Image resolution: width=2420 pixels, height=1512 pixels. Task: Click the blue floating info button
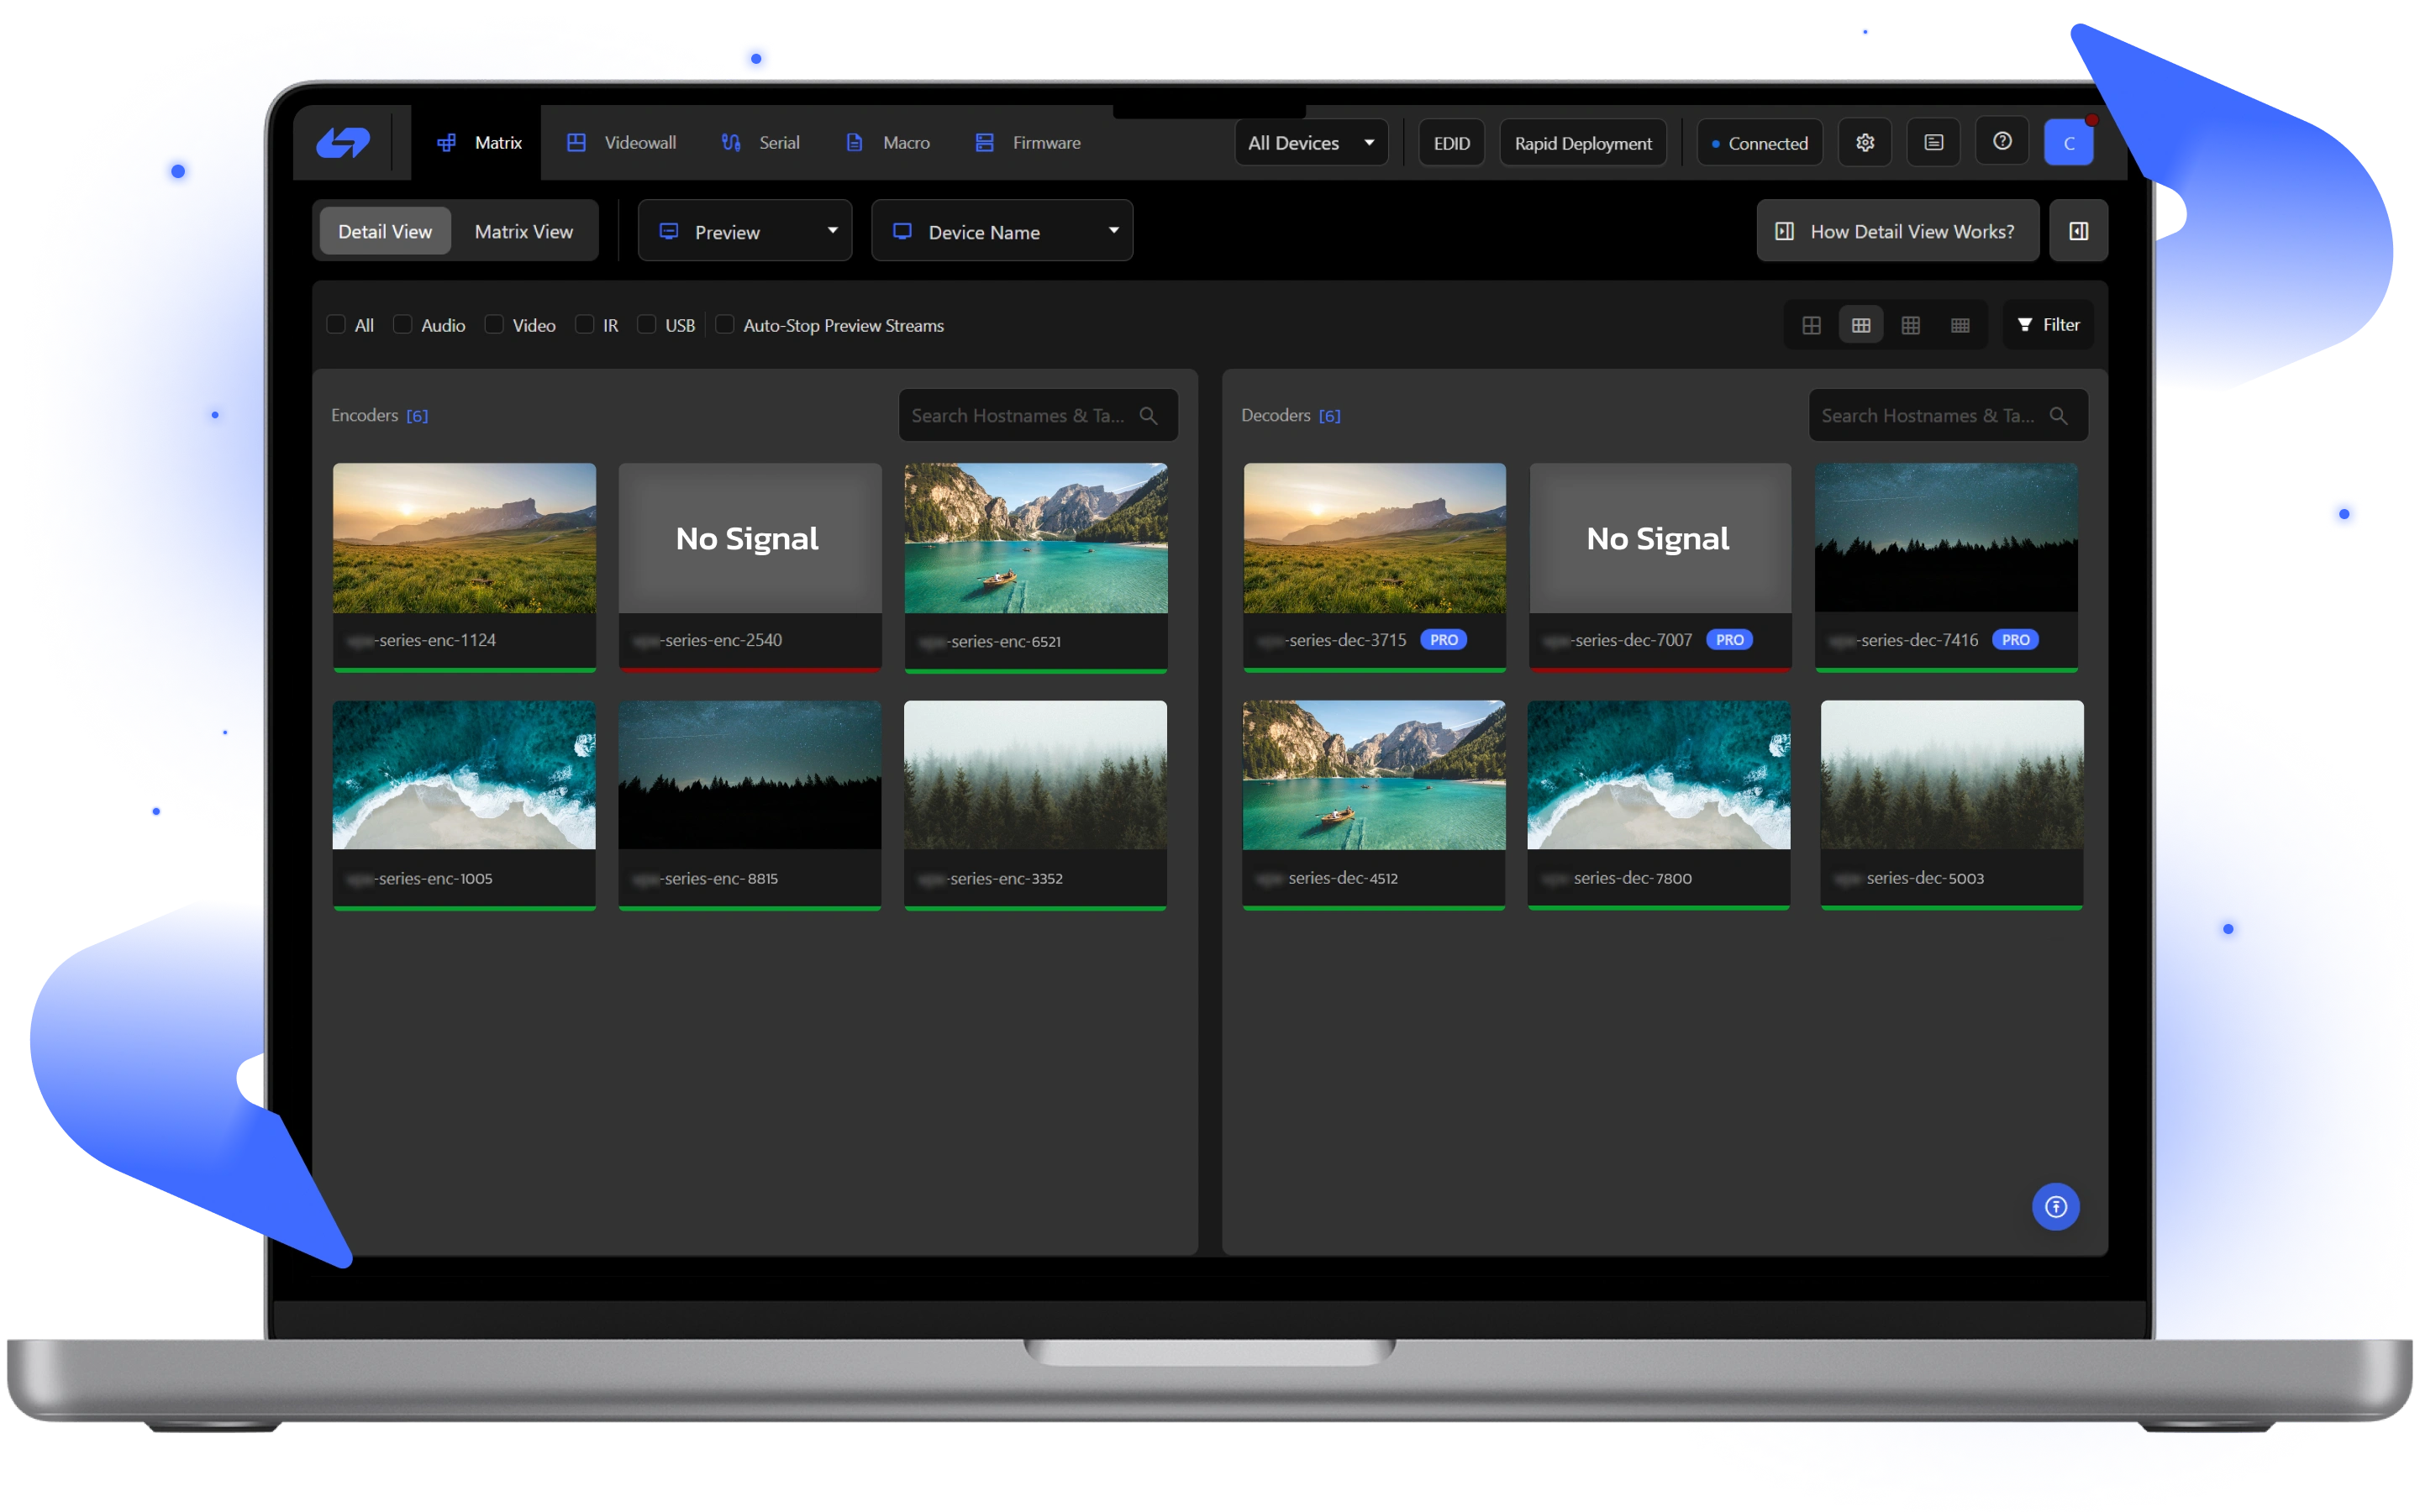(x=2055, y=1207)
